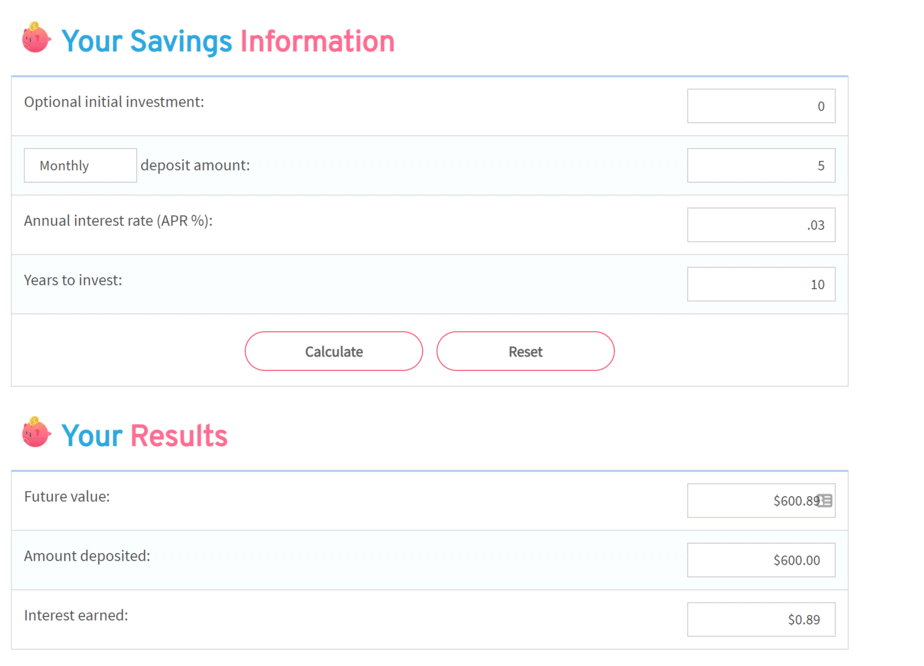Select the Amount deposited result field
Viewport: 924px width, 666px height.
761,561
